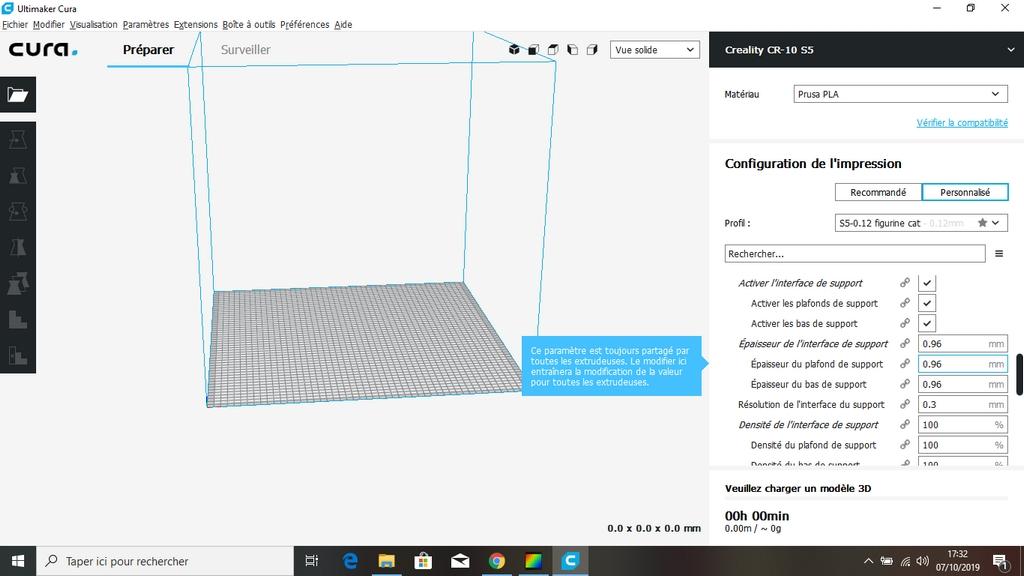The image size is (1024, 576).
Task: Edit Densité du plafond de support value
Action: coord(963,445)
